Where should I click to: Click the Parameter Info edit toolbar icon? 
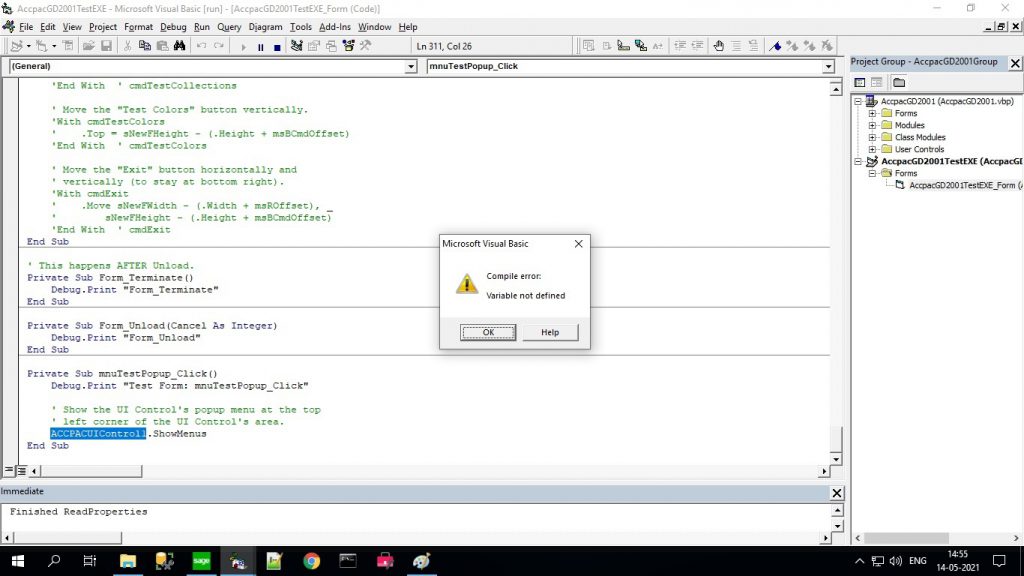(x=641, y=46)
